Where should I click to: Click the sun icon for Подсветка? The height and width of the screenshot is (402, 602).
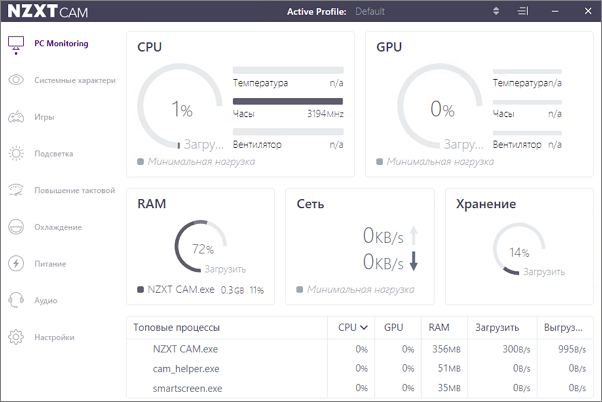(16, 154)
